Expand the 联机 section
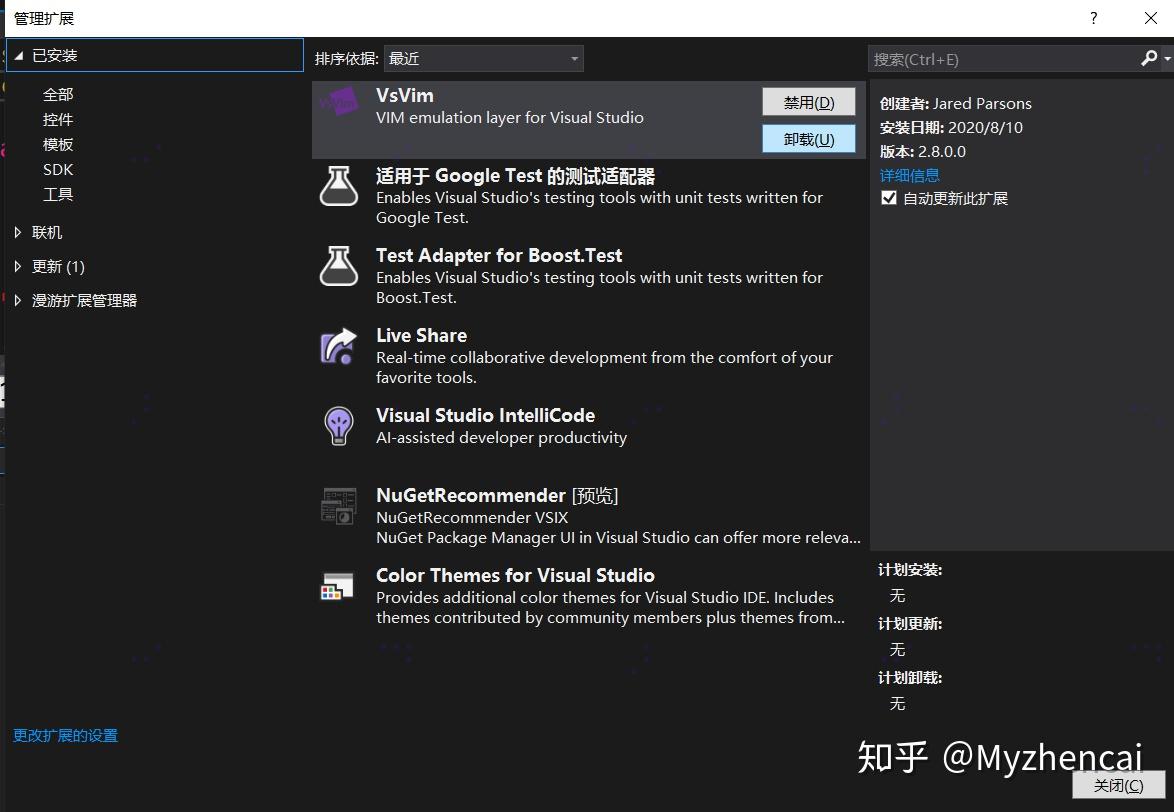1174x812 pixels. [46, 232]
